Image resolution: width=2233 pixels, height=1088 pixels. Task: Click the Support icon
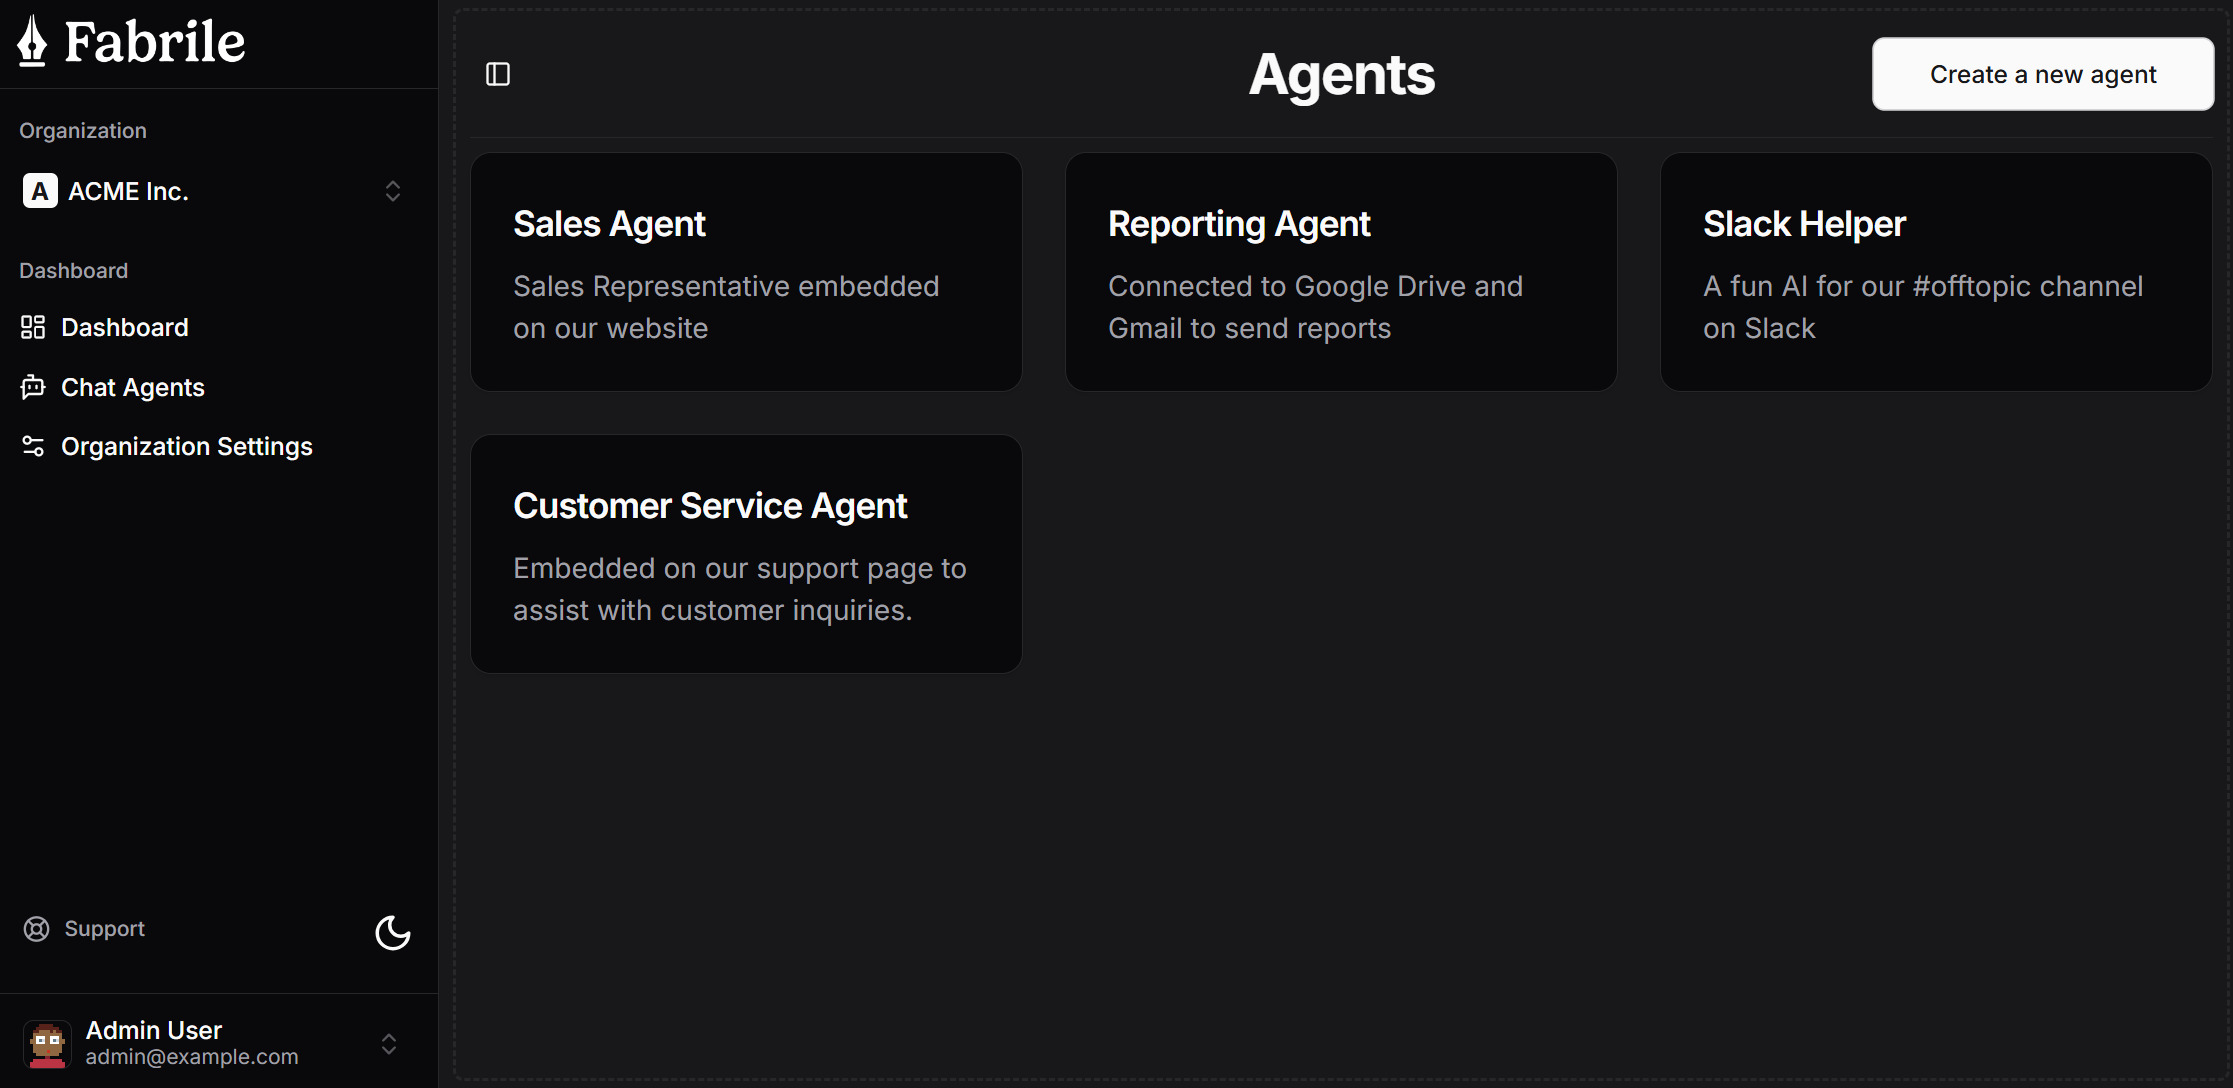37,929
